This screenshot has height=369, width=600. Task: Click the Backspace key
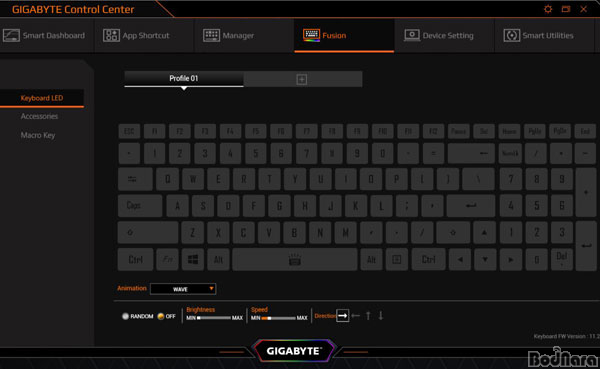pyautogui.click(x=471, y=153)
